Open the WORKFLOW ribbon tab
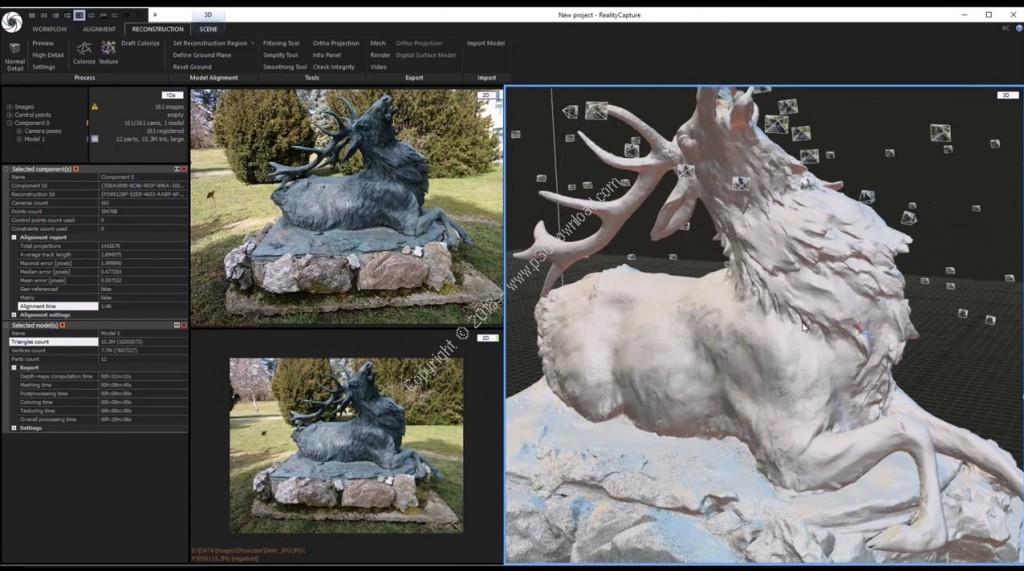 pos(50,29)
